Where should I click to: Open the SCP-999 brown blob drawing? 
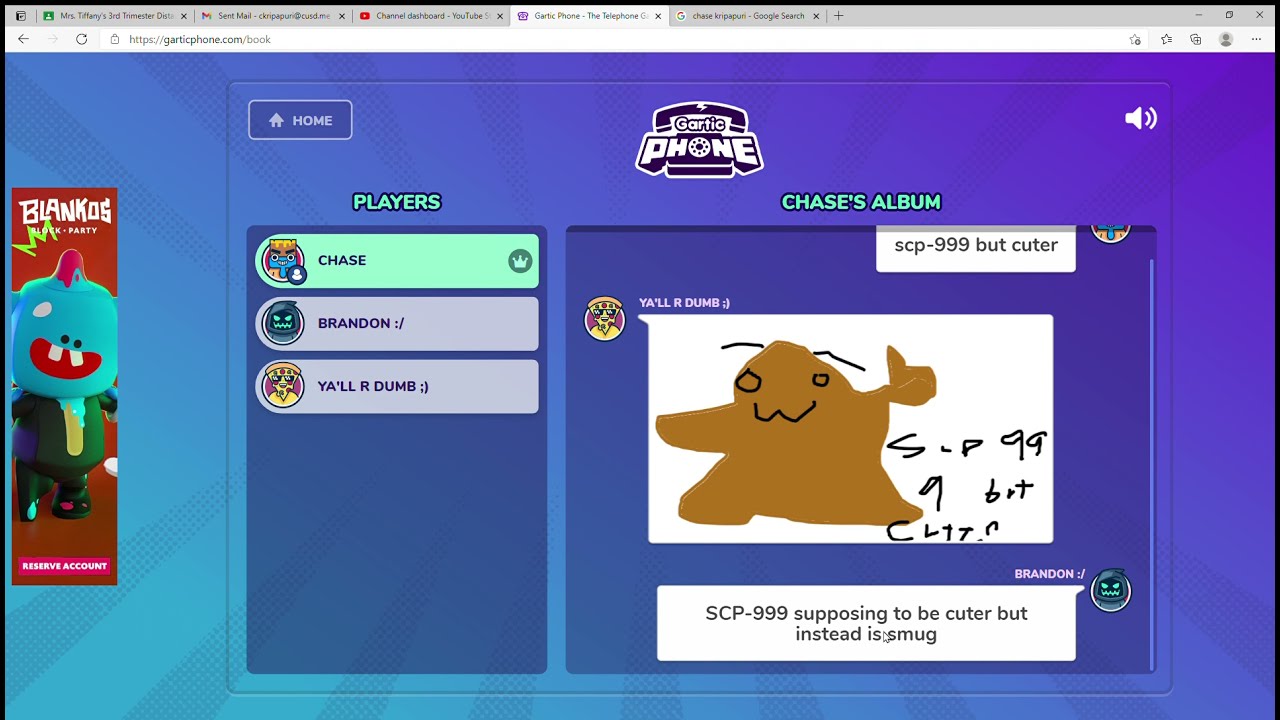(850, 429)
